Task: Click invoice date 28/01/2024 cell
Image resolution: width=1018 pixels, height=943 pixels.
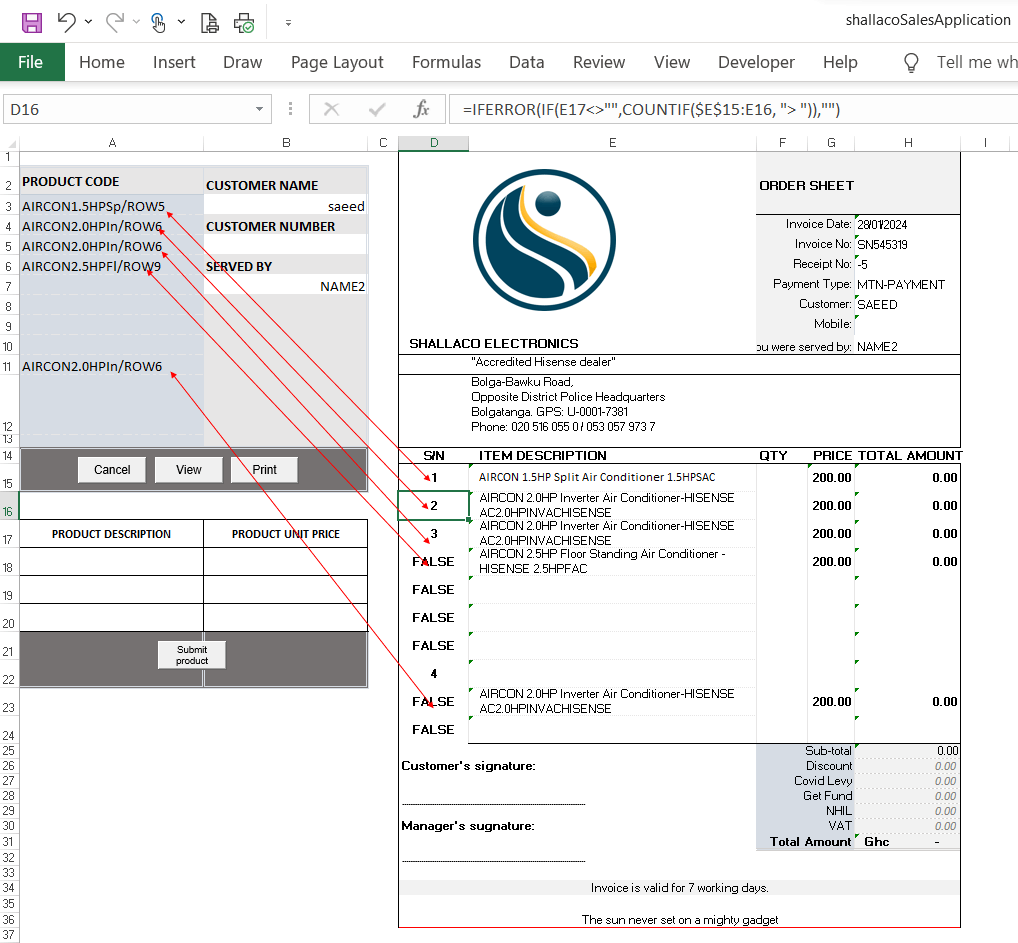Action: [907, 224]
